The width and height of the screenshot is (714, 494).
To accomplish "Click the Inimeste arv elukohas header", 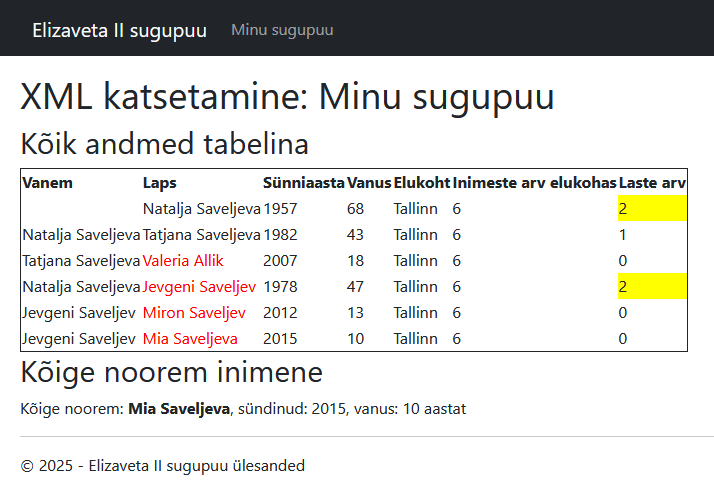I will [x=534, y=183].
